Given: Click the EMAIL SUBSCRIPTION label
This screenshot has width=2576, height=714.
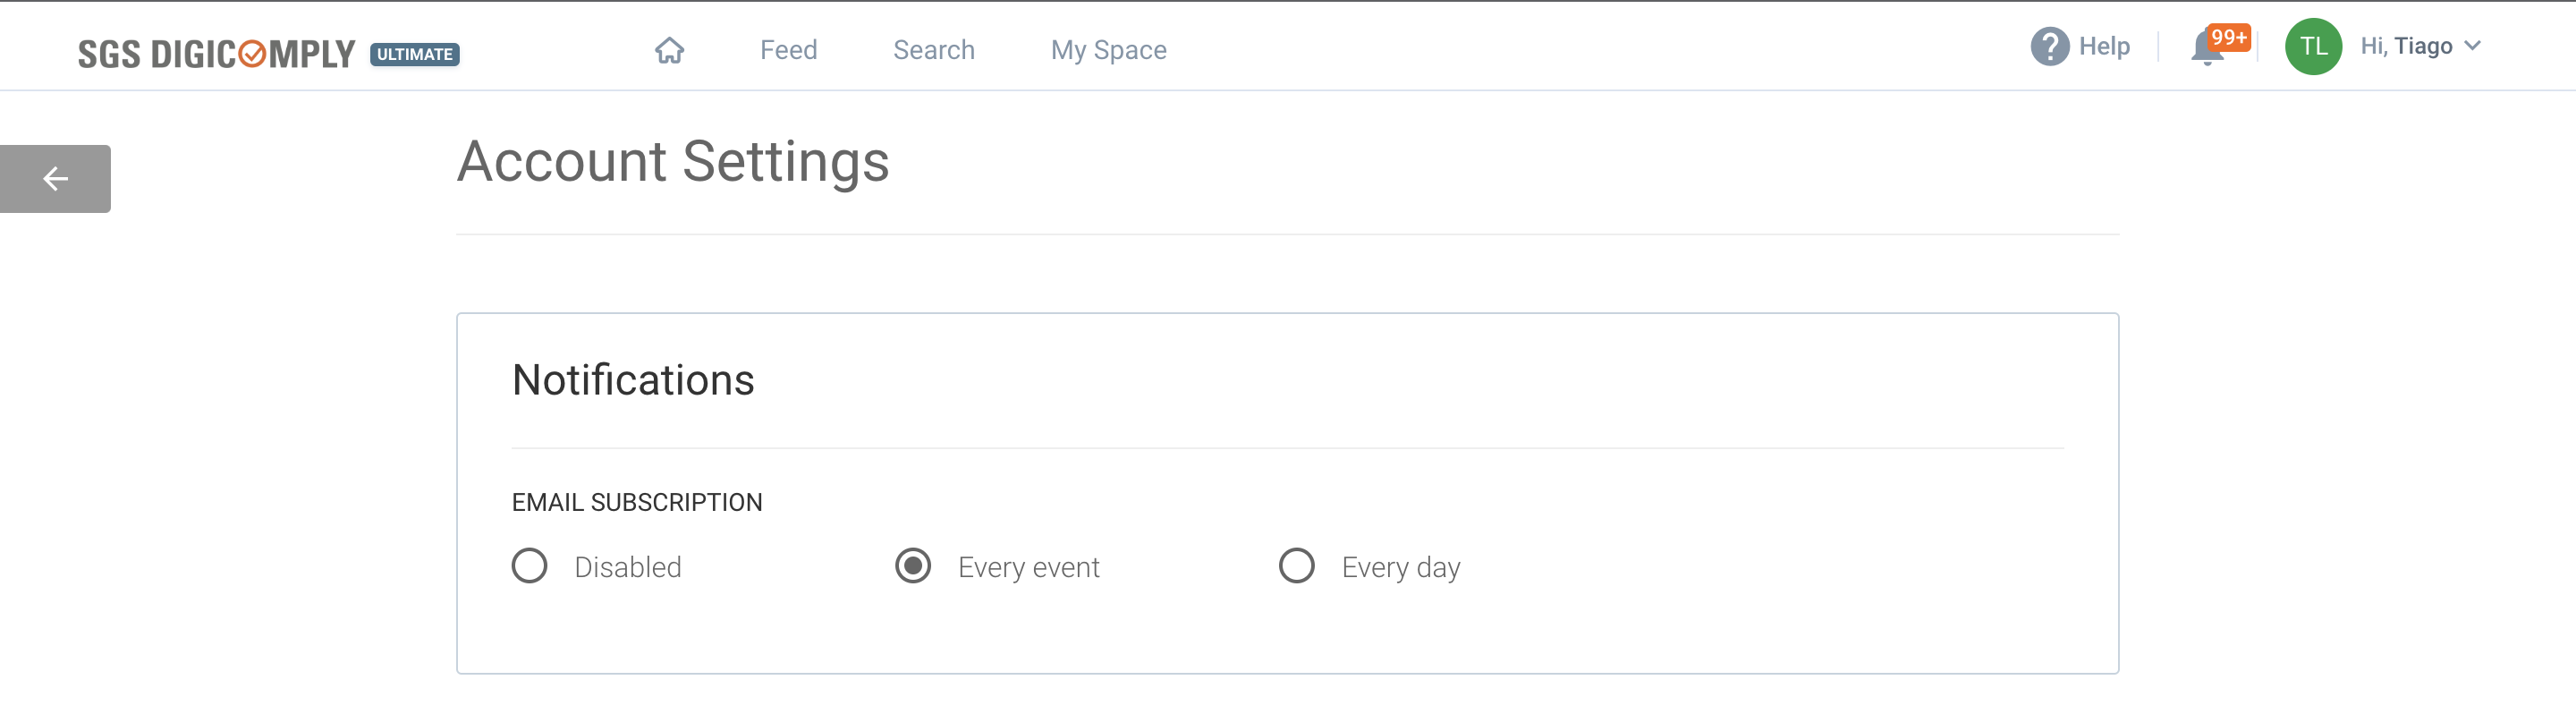Looking at the screenshot, I should (x=637, y=501).
